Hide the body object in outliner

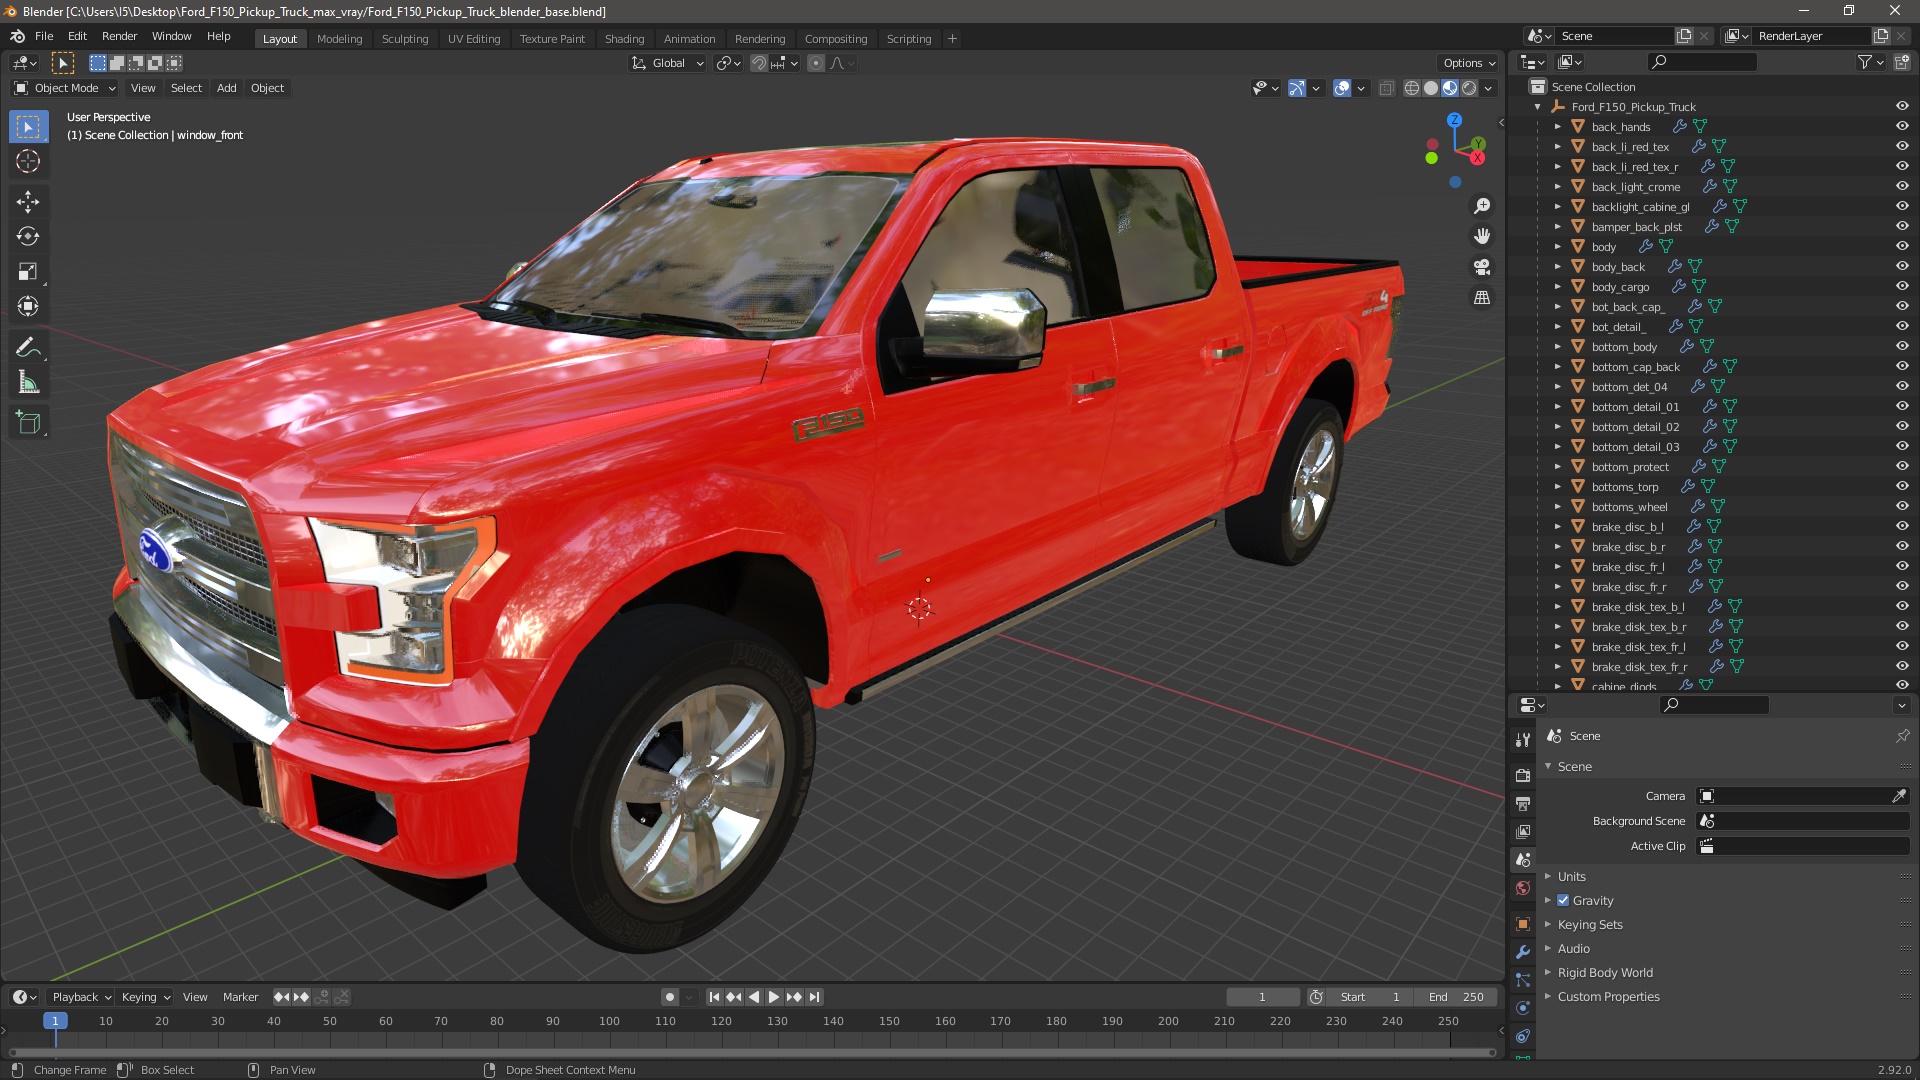coord(1902,246)
